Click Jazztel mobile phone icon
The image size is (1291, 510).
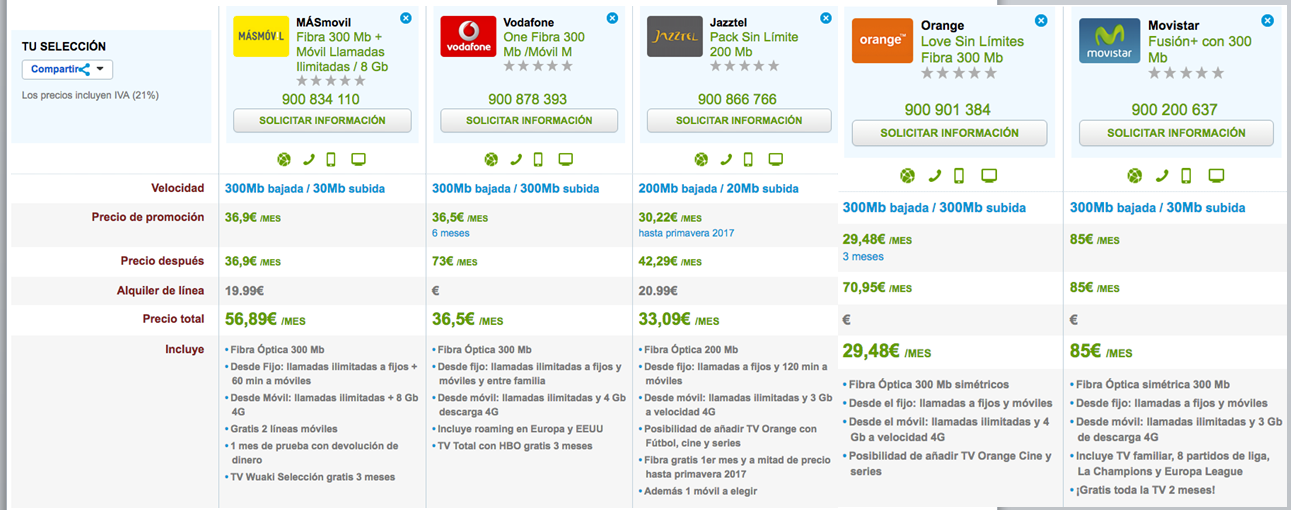pos(748,159)
